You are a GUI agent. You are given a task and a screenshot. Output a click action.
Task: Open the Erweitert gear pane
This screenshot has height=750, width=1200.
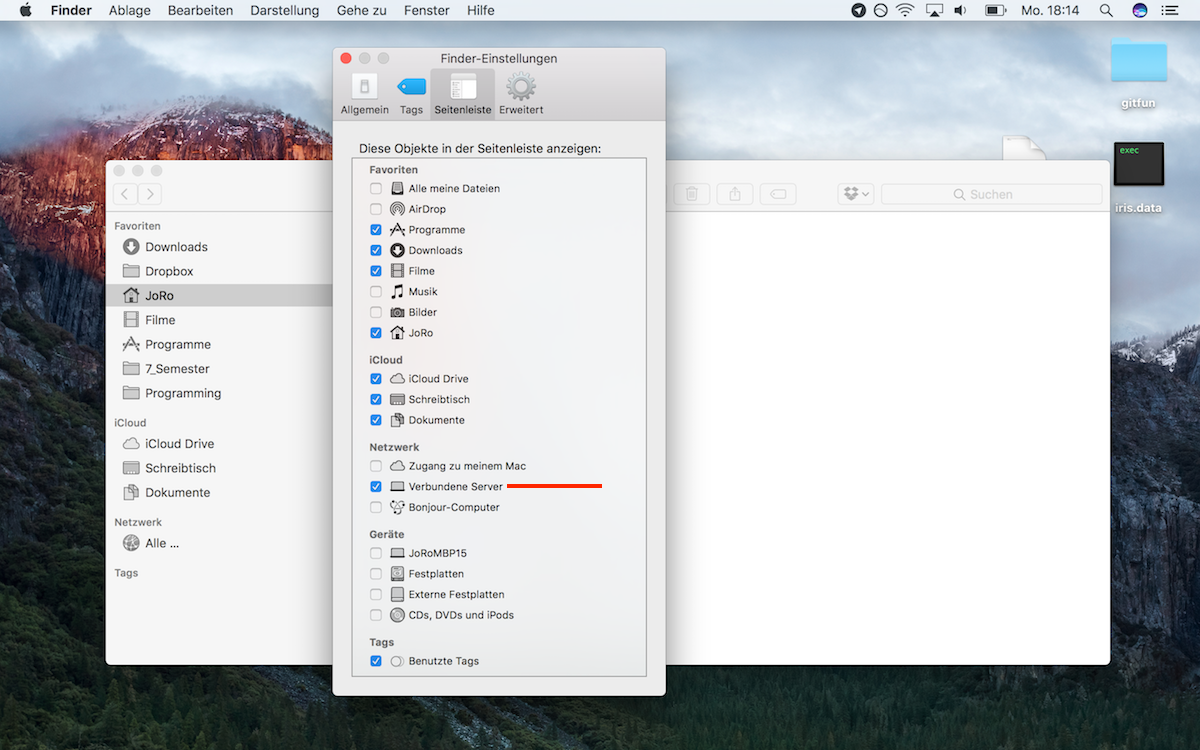(521, 93)
